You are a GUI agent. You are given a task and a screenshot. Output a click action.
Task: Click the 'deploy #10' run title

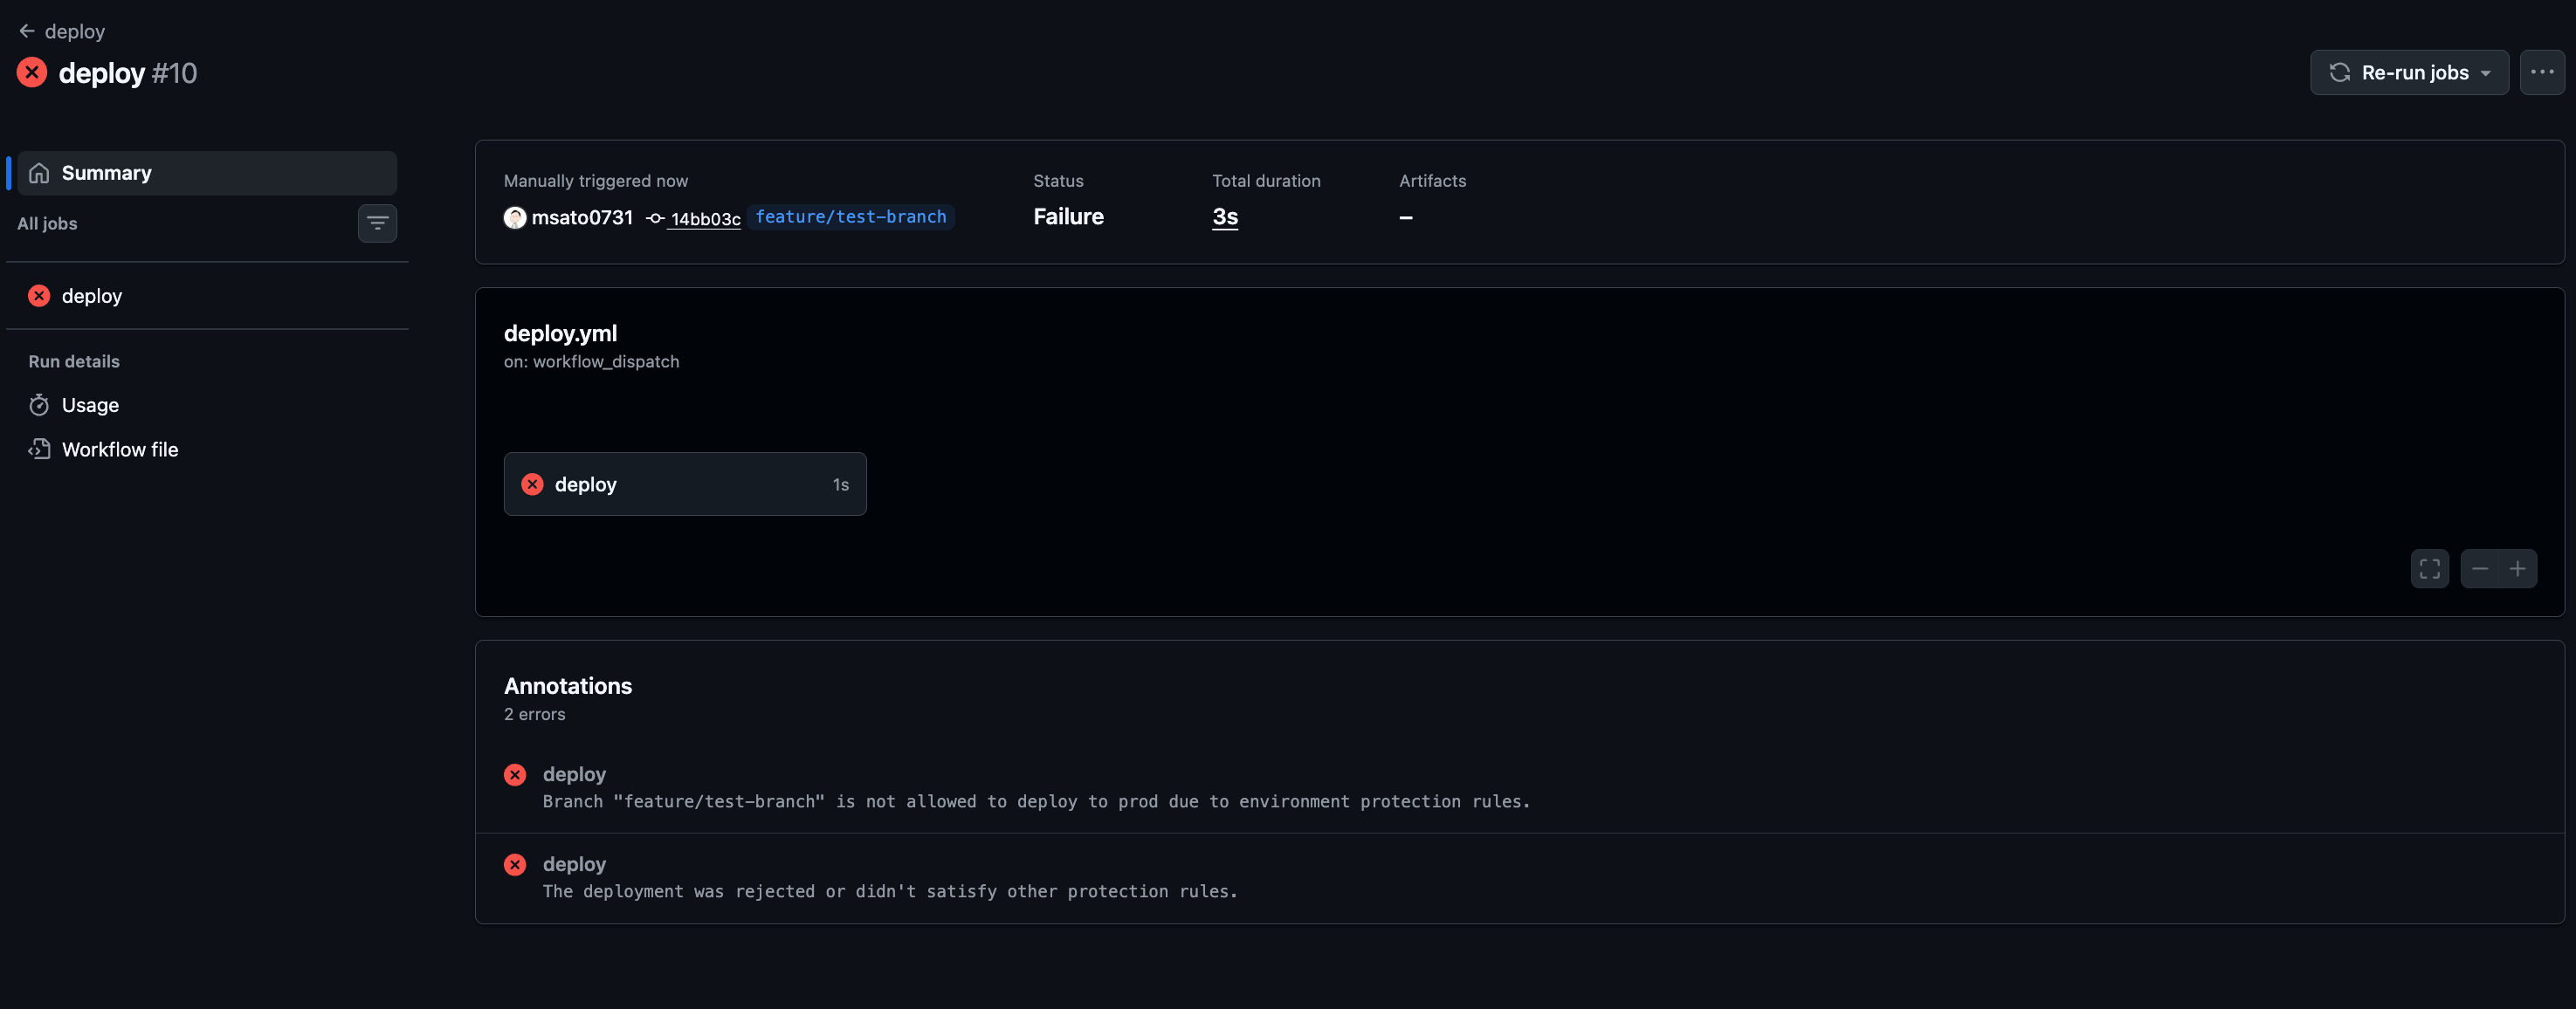click(128, 73)
